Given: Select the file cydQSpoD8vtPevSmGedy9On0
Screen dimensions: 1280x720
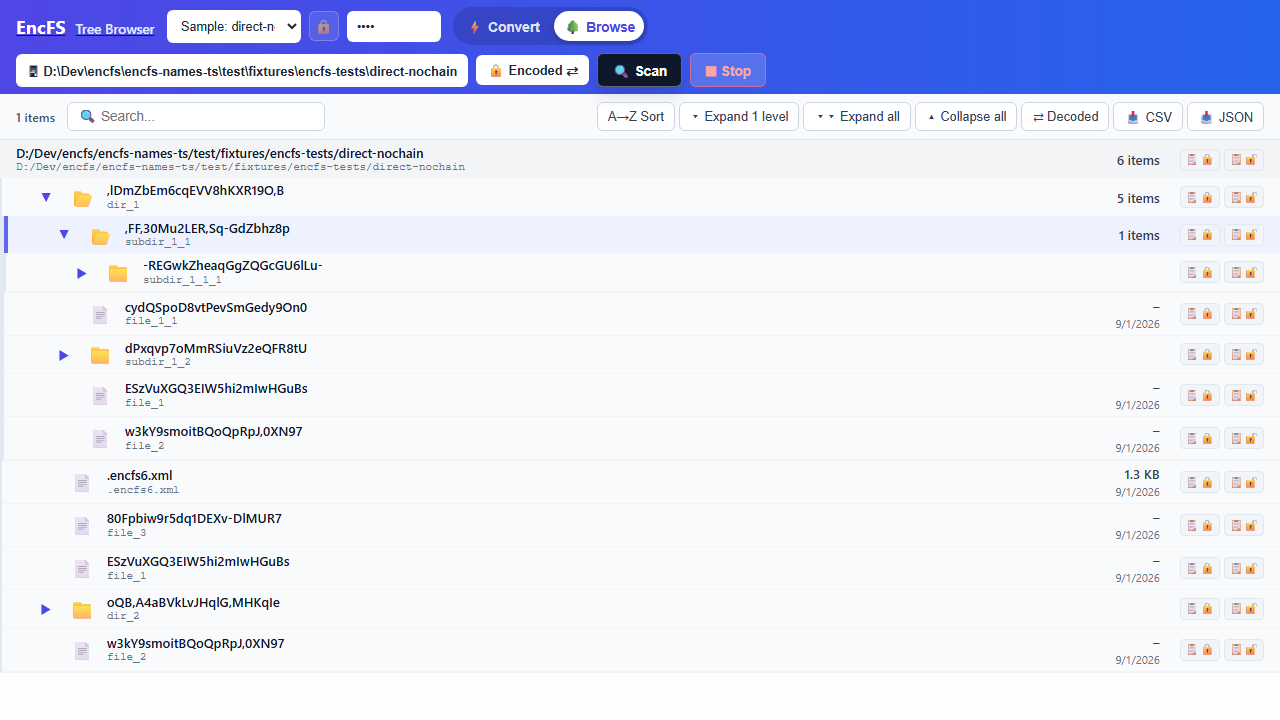Looking at the screenshot, I should [x=216, y=307].
